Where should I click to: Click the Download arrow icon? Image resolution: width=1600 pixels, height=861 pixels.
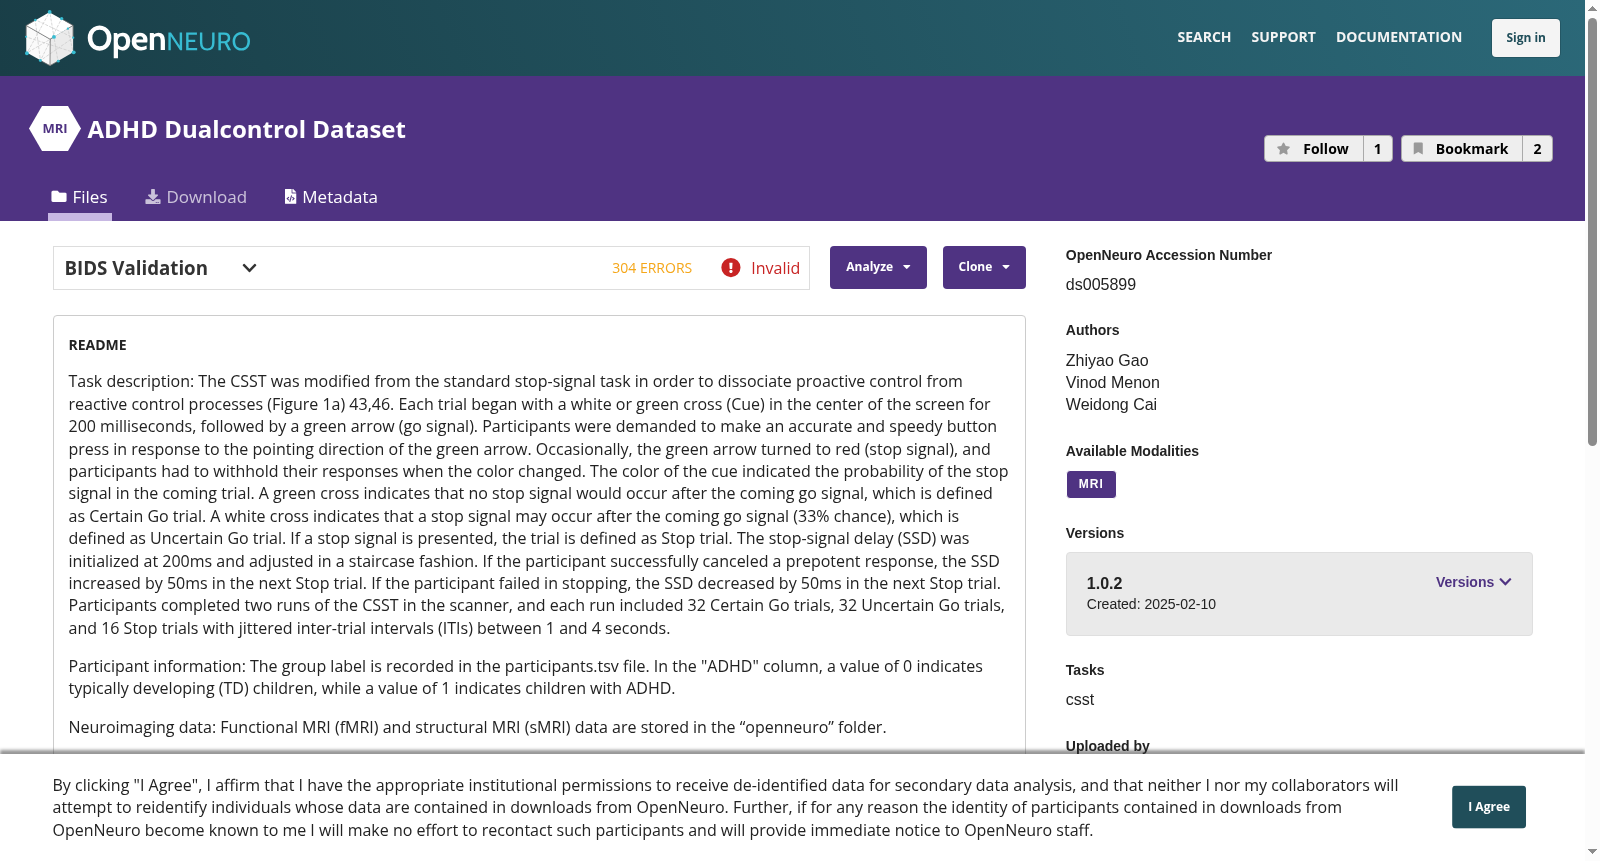153,197
